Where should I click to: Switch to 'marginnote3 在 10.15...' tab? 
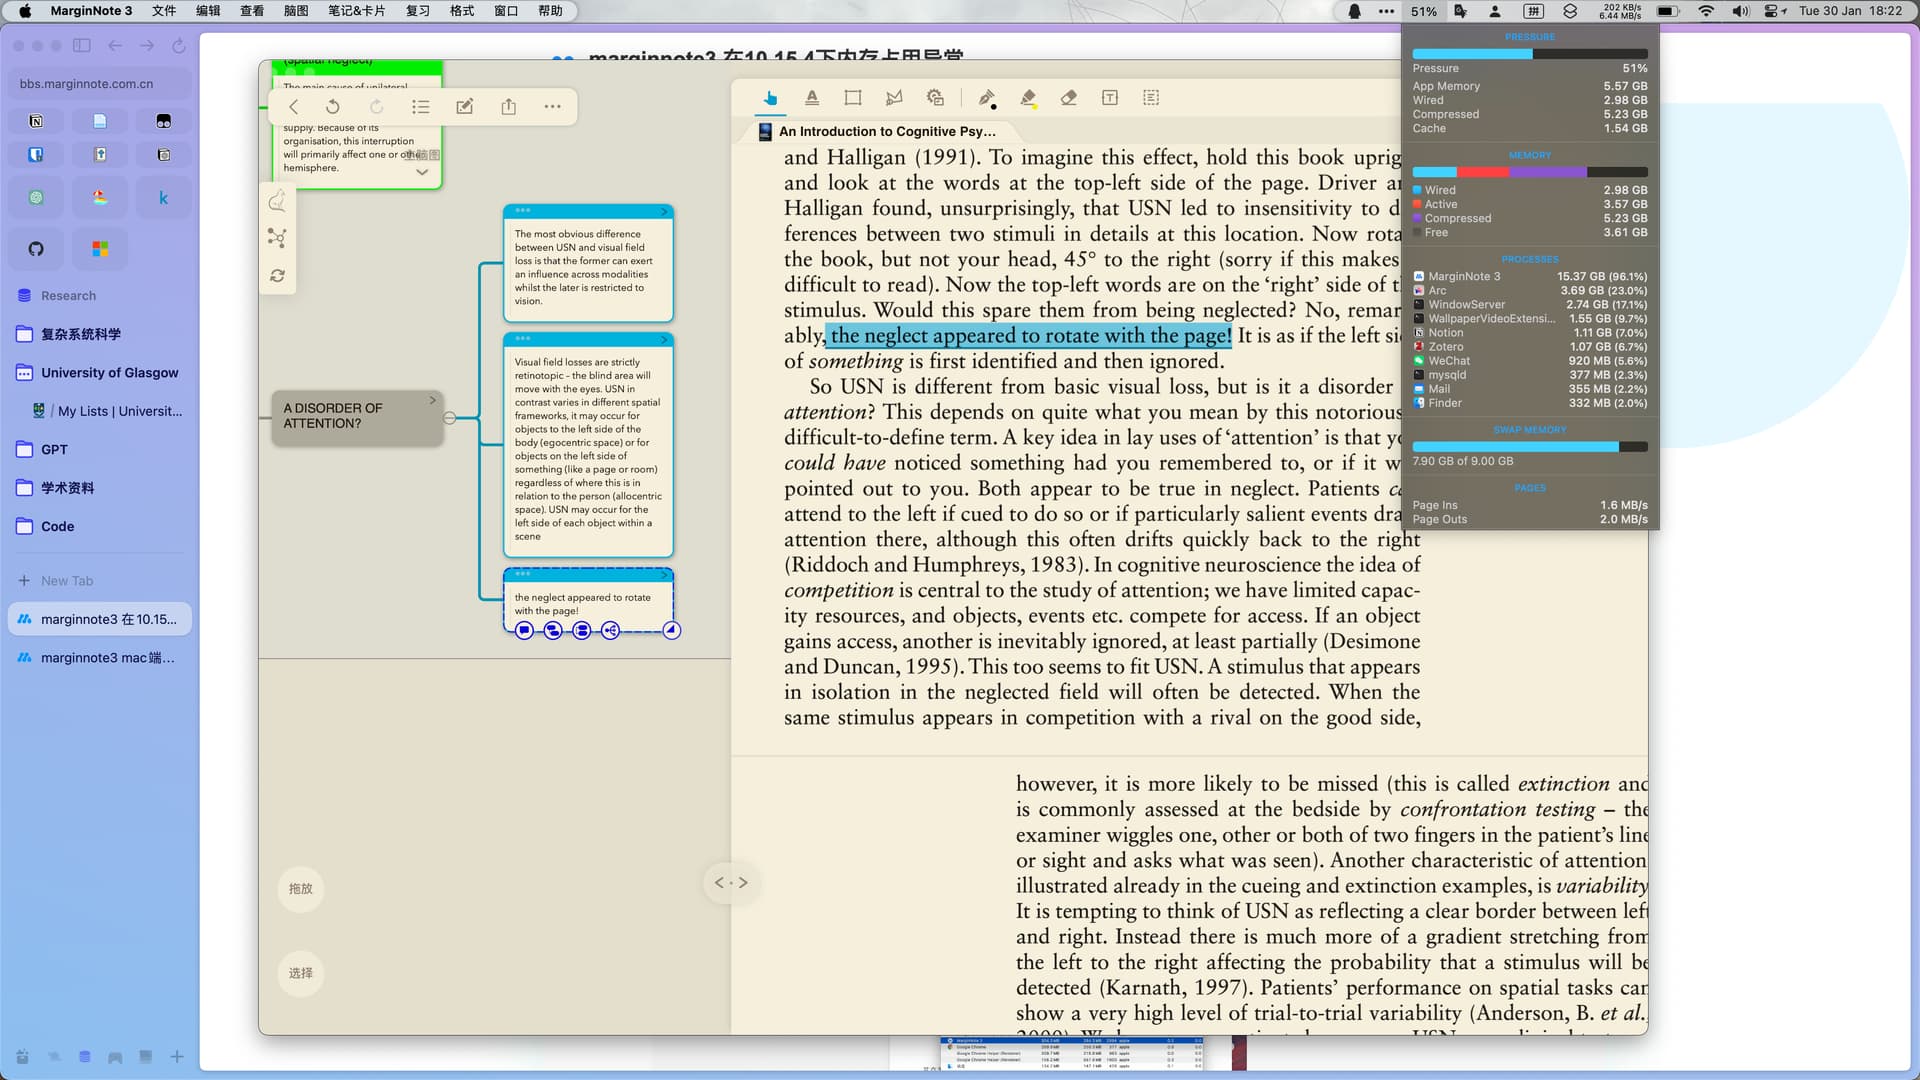(100, 619)
